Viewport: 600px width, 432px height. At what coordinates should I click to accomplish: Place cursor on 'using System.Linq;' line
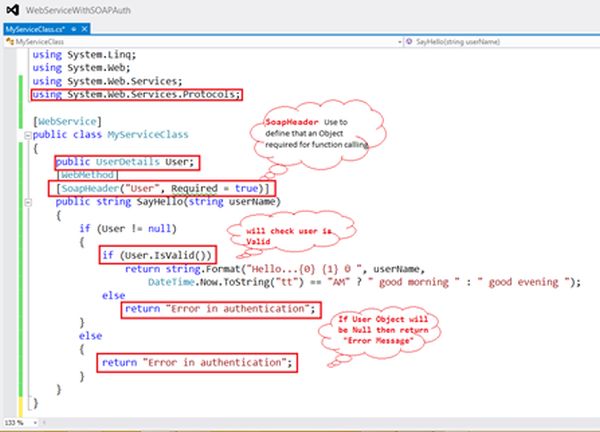point(84,55)
